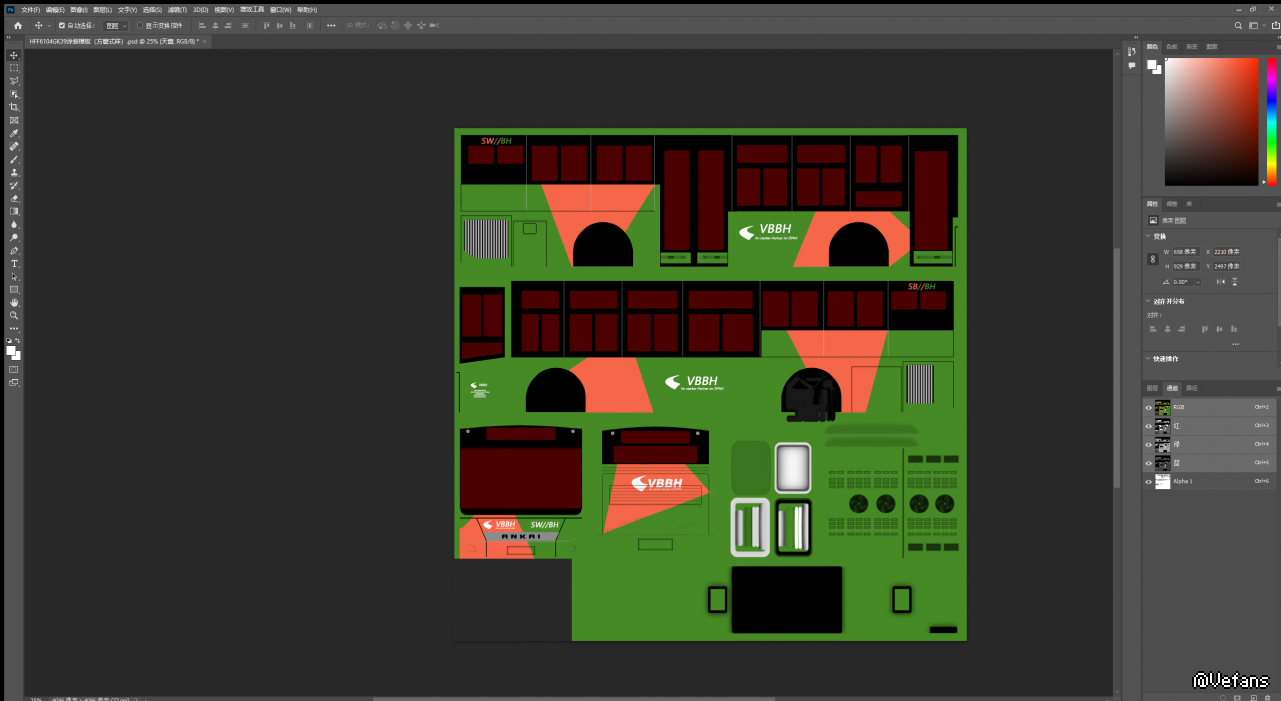Hide the Alpha 1 channel visibility
Screen dimensions: 1281x701
1148,481
